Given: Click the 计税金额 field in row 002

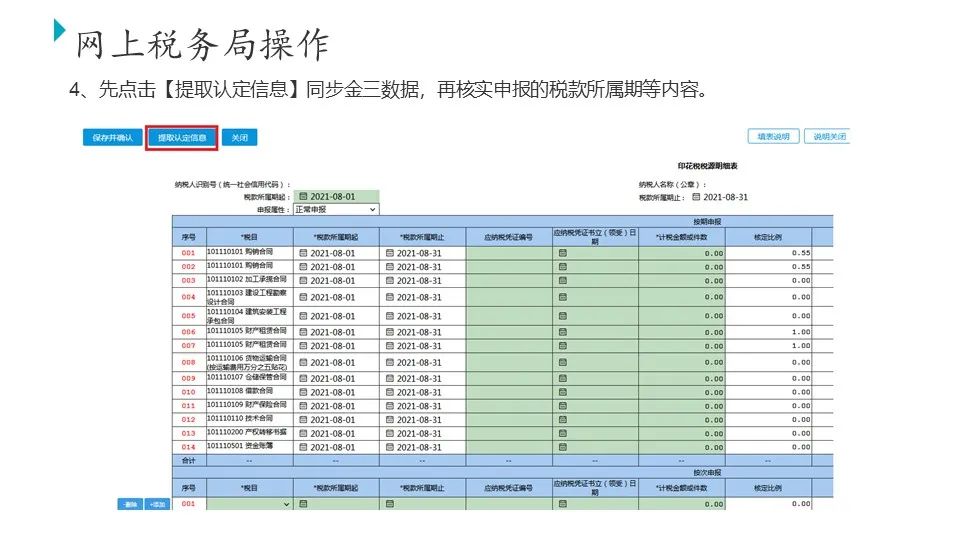Looking at the screenshot, I should [681, 267].
